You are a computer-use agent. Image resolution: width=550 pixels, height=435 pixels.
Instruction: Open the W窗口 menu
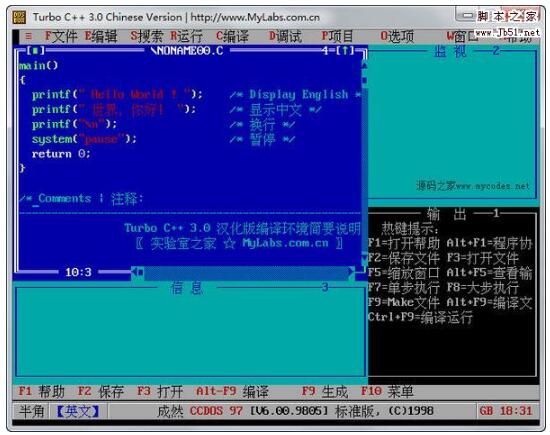[x=462, y=37]
